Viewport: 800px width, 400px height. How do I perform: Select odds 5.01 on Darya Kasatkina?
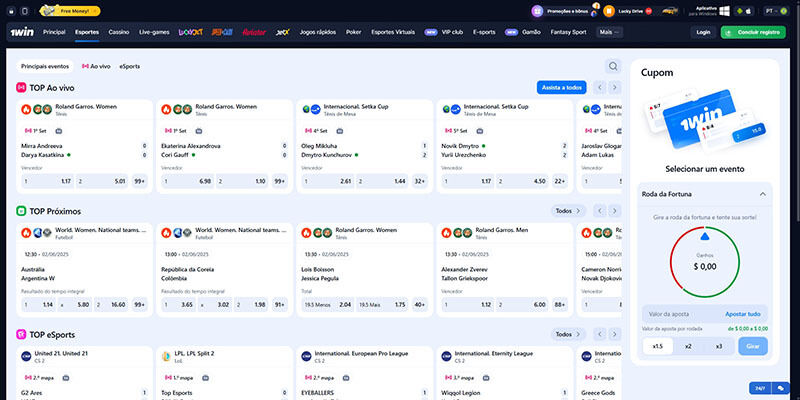pos(102,182)
